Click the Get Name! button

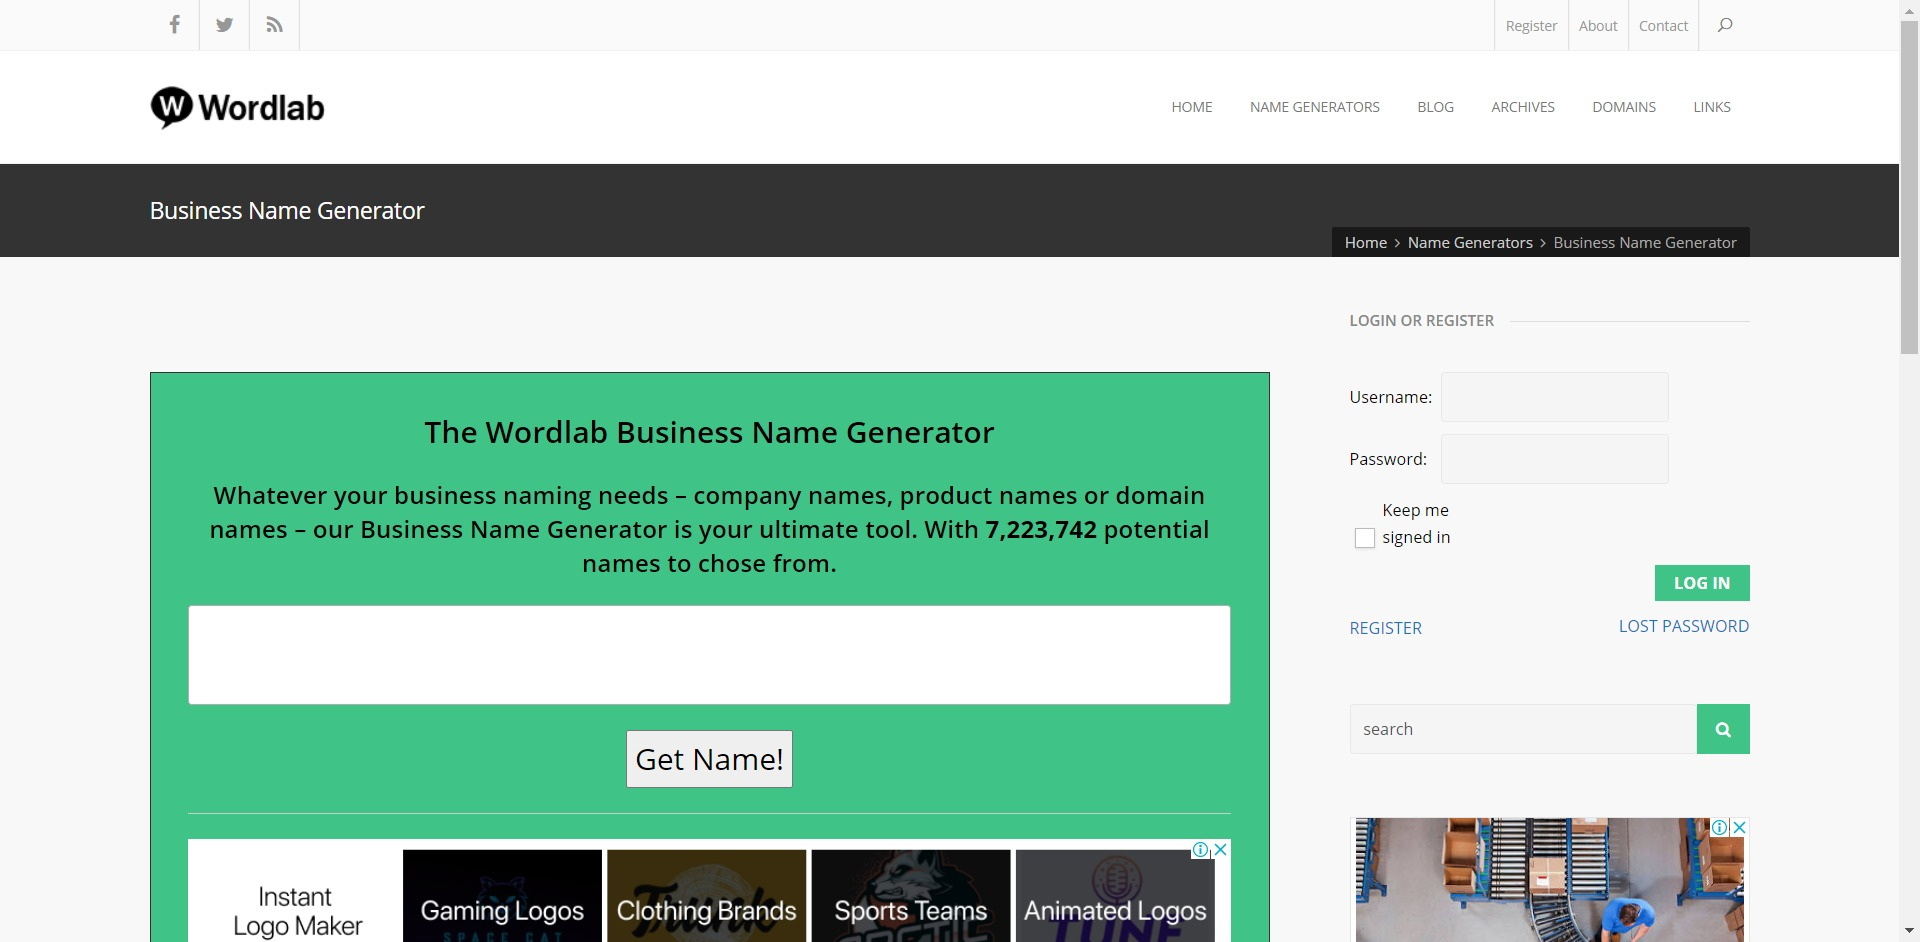(709, 759)
